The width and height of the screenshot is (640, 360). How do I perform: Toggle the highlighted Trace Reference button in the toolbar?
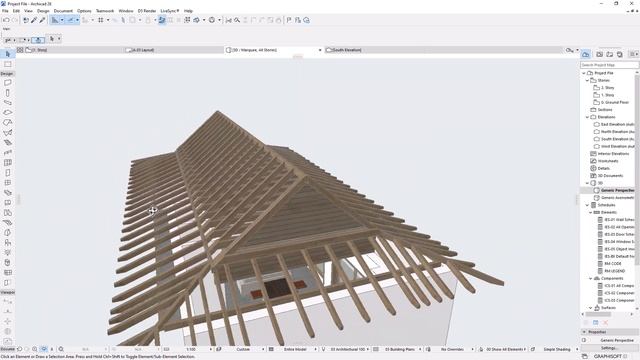[x=162, y=20]
